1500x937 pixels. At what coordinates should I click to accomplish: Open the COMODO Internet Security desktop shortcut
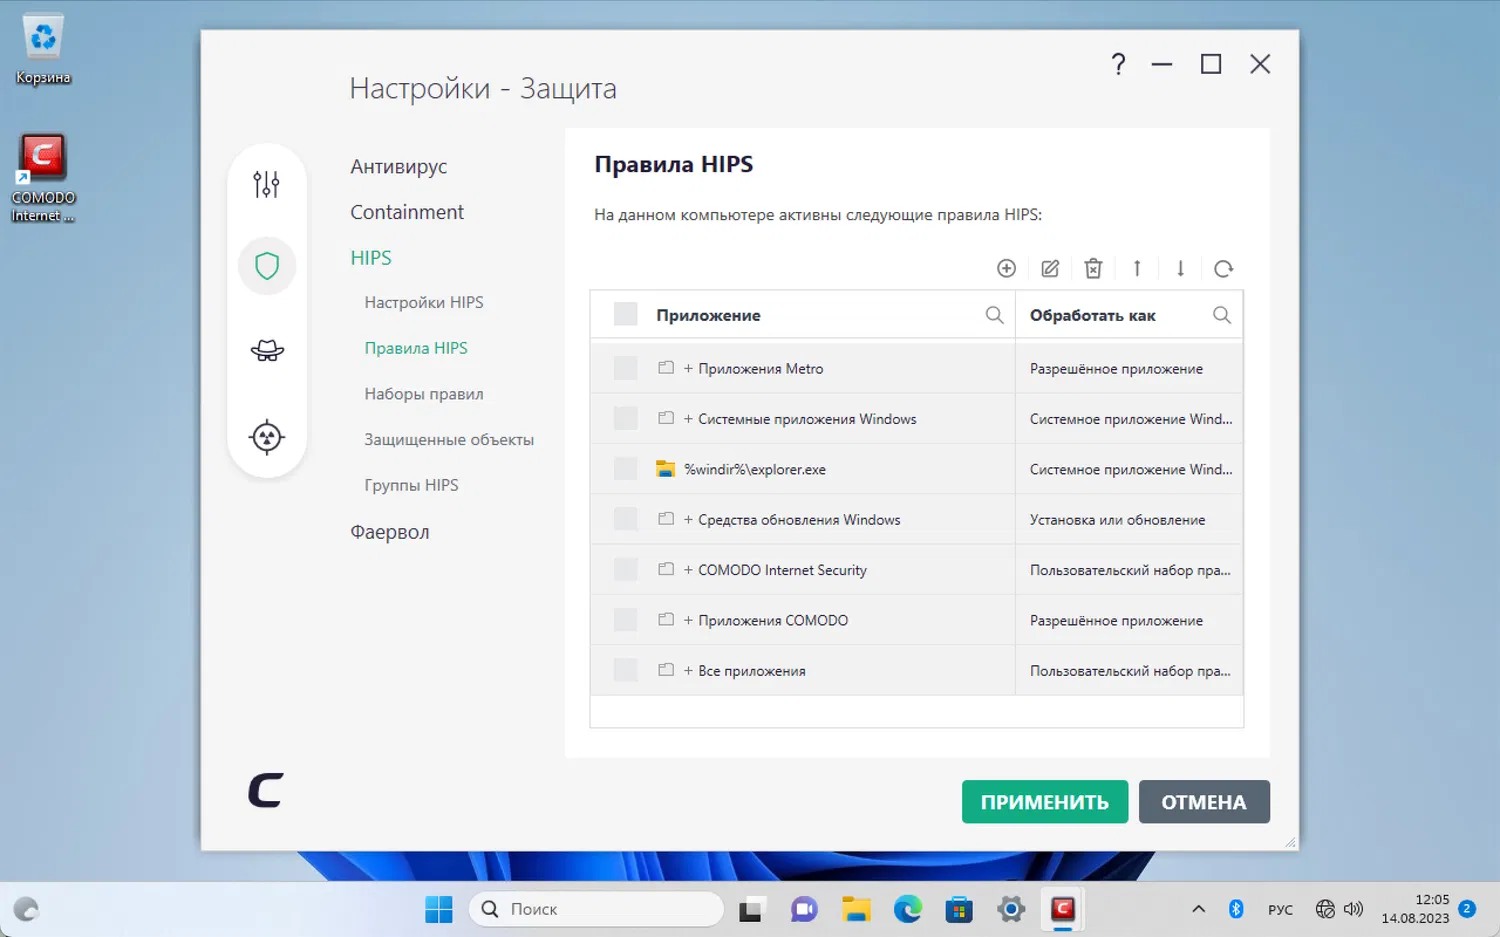coord(43,178)
